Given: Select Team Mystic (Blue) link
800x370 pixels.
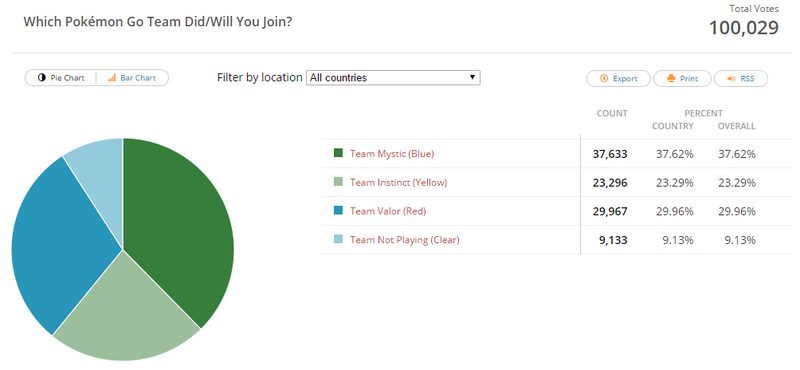Looking at the screenshot, I should pos(392,154).
